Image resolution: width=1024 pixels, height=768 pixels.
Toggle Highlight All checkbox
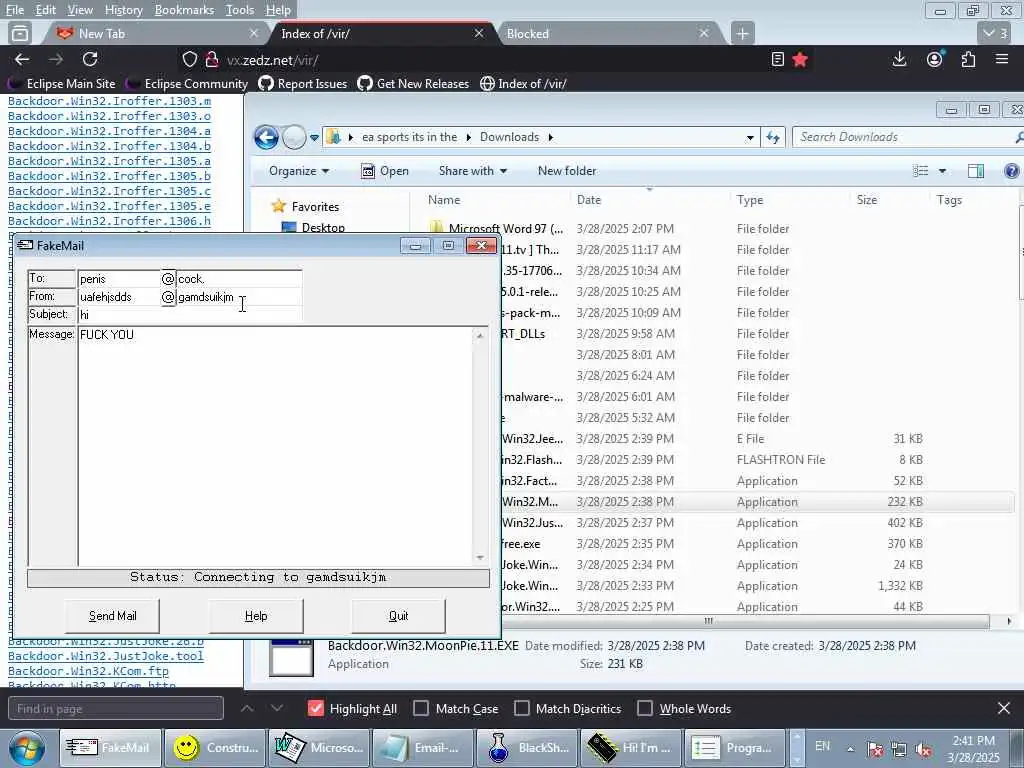click(x=315, y=709)
